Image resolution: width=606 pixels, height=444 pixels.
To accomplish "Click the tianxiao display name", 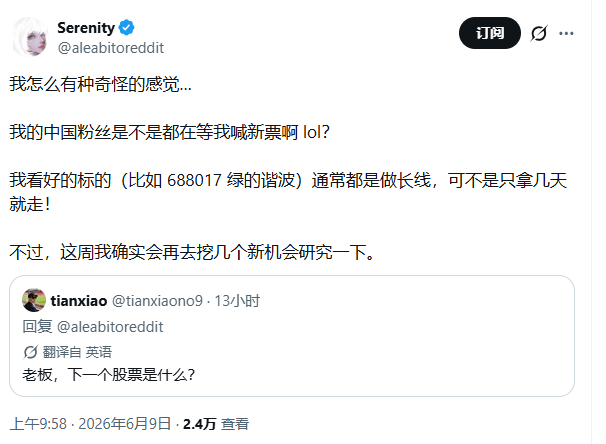I will (x=79, y=301).
